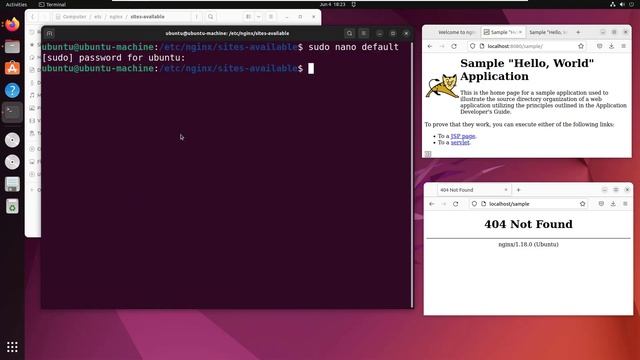Click shield icon in localhost/sample address bar
Screen dimensions: 640x360
(x=474, y=204)
